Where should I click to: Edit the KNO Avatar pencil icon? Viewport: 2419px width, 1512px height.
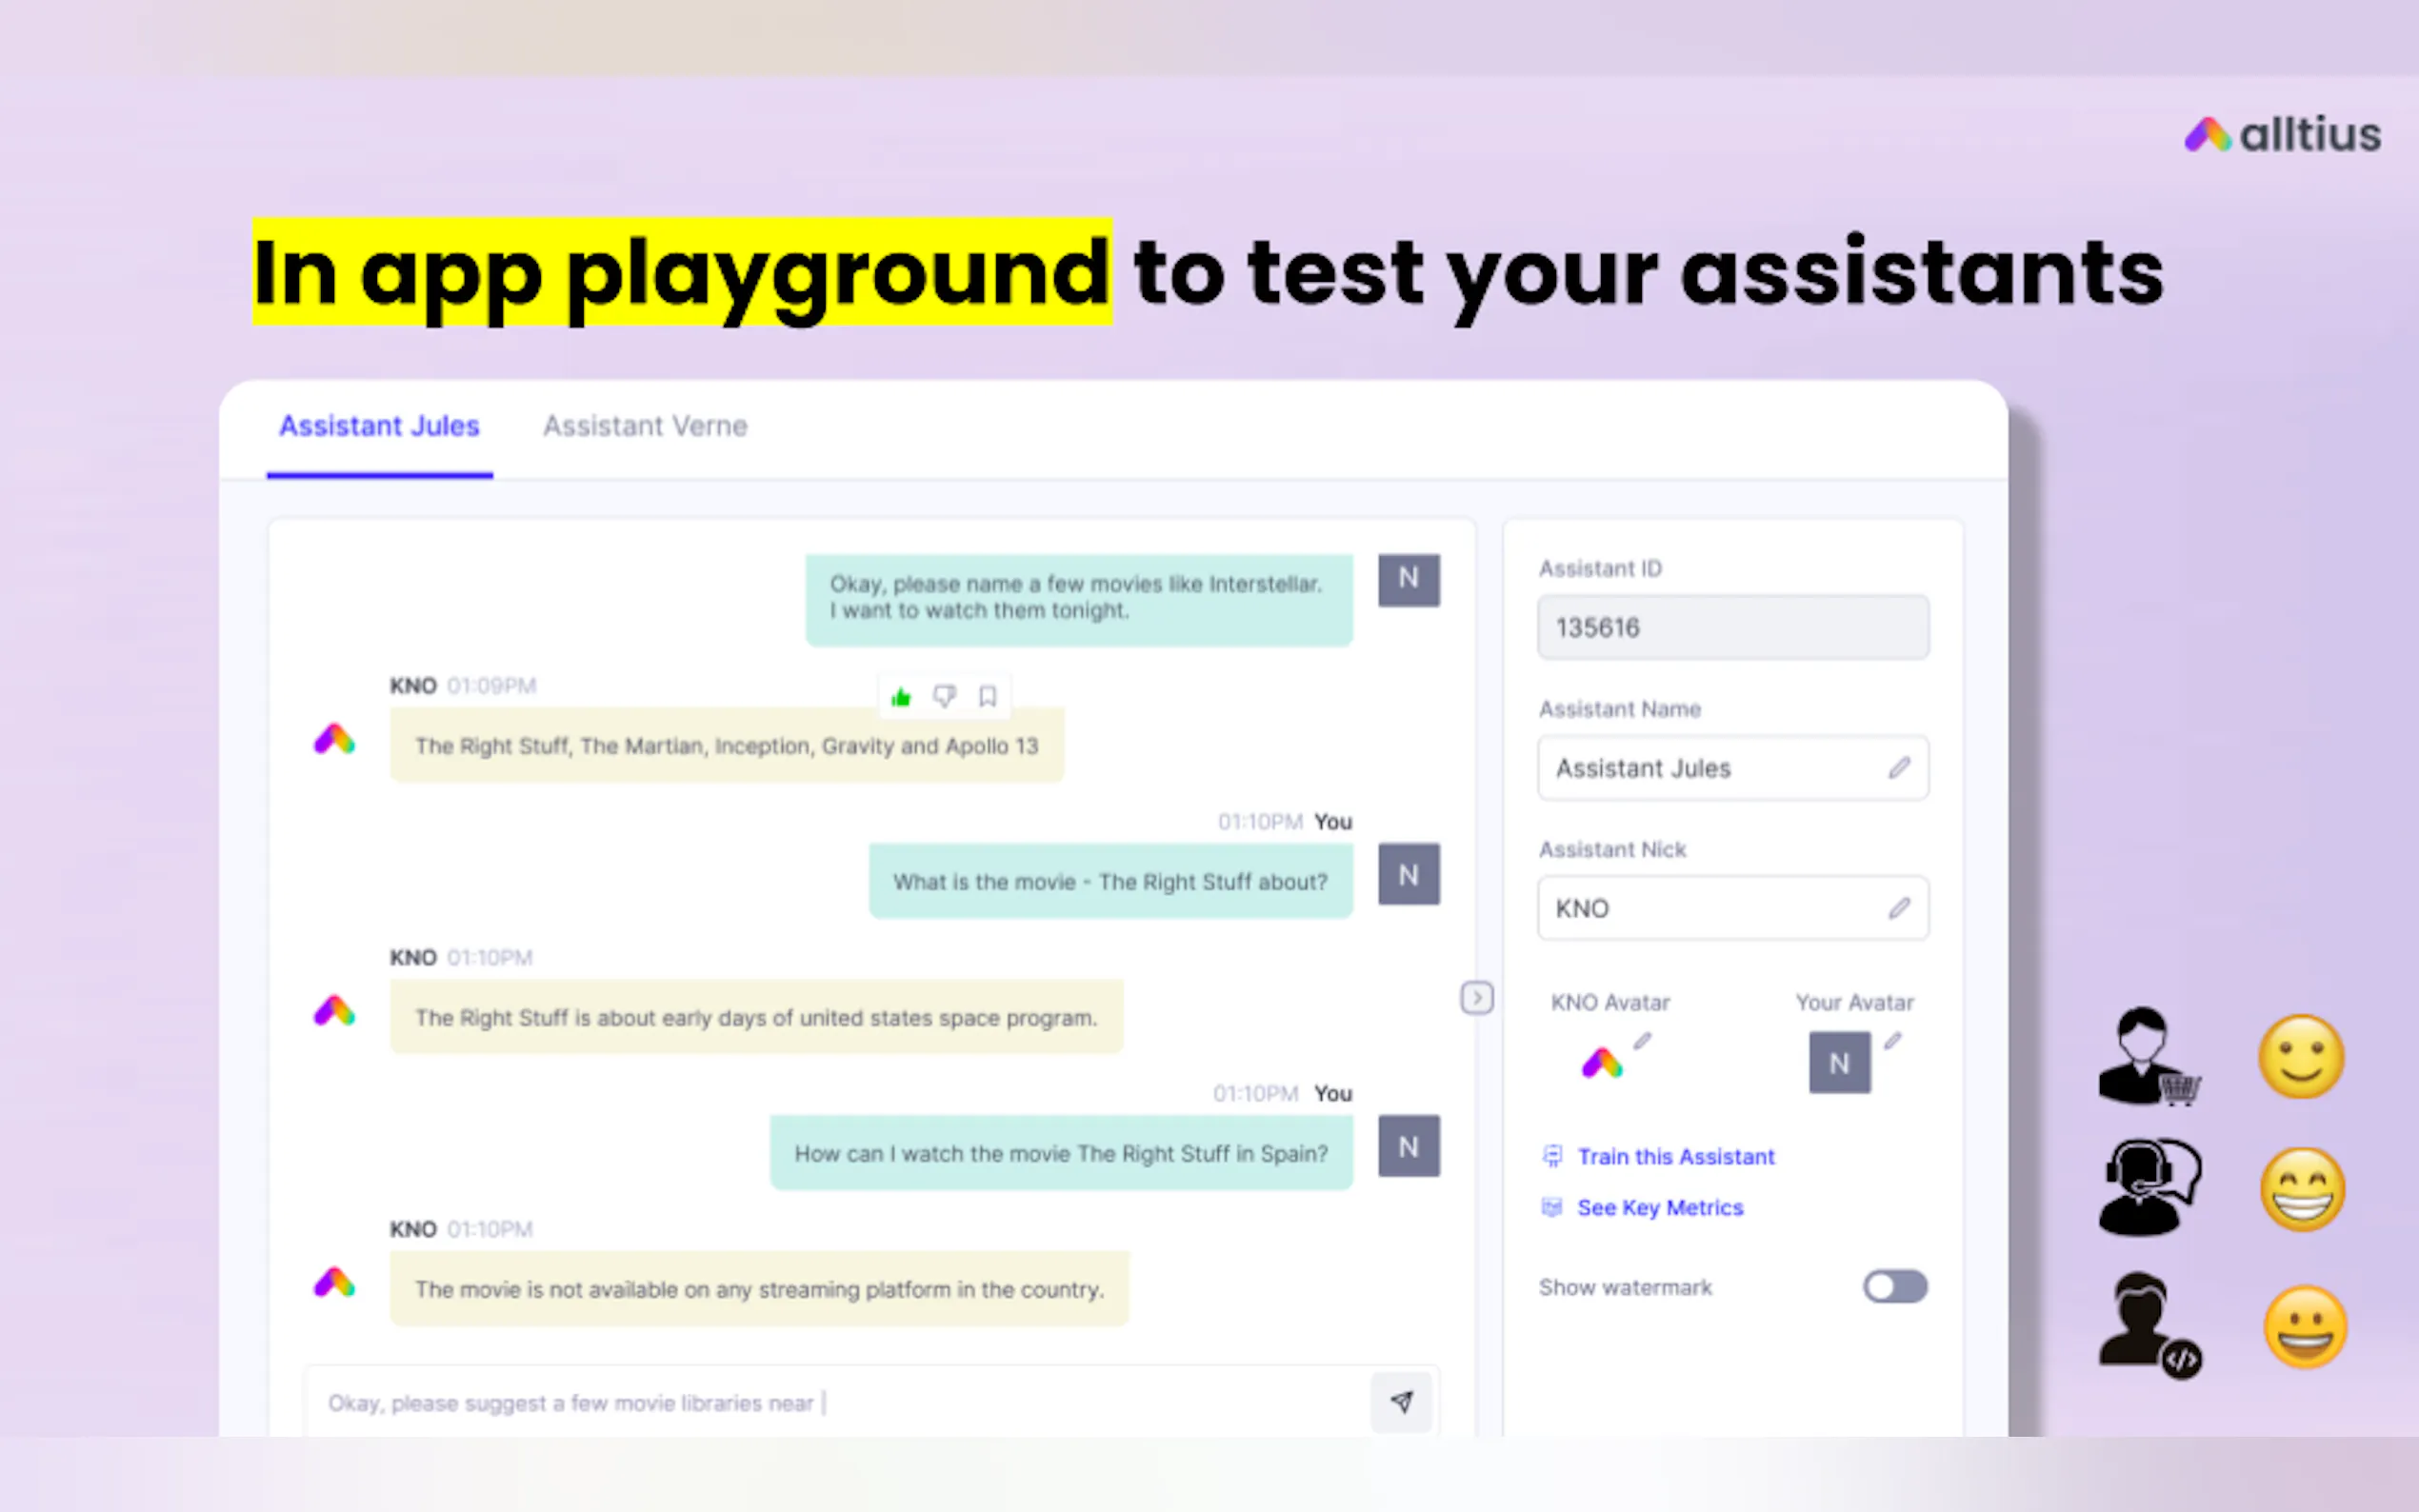pyautogui.click(x=1642, y=1041)
